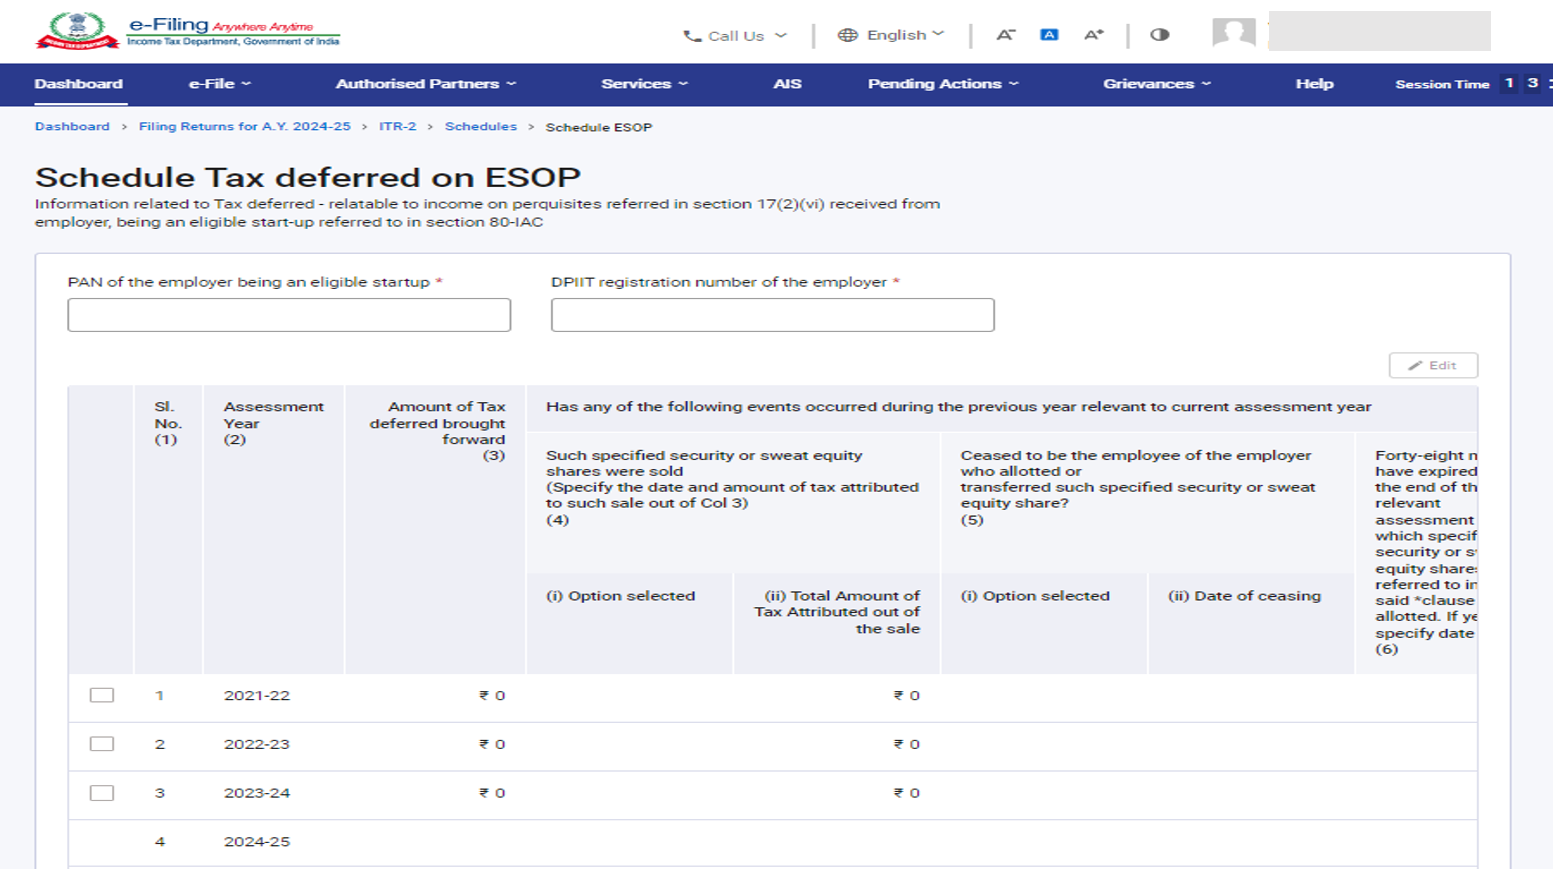Select the checkbox for 2022-23 row
The height and width of the screenshot is (869, 1553).
[x=102, y=744]
